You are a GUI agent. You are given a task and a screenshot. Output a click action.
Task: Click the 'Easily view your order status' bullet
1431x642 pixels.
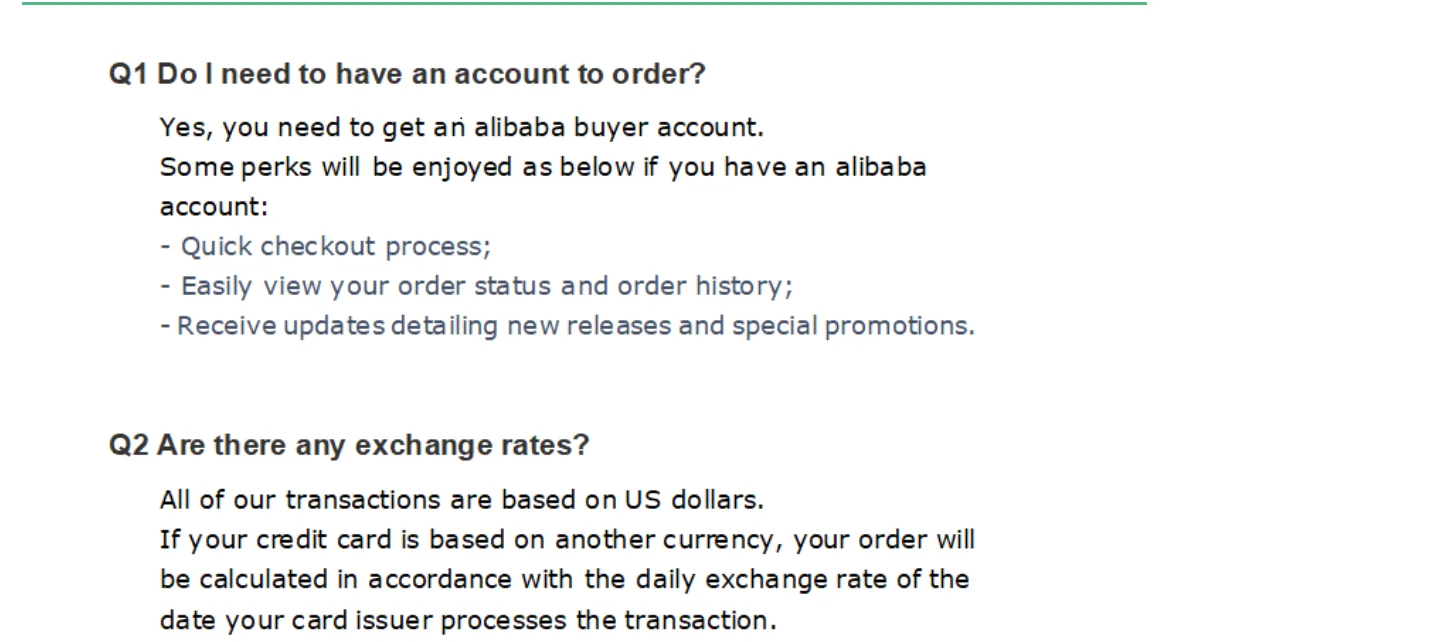click(x=476, y=286)
